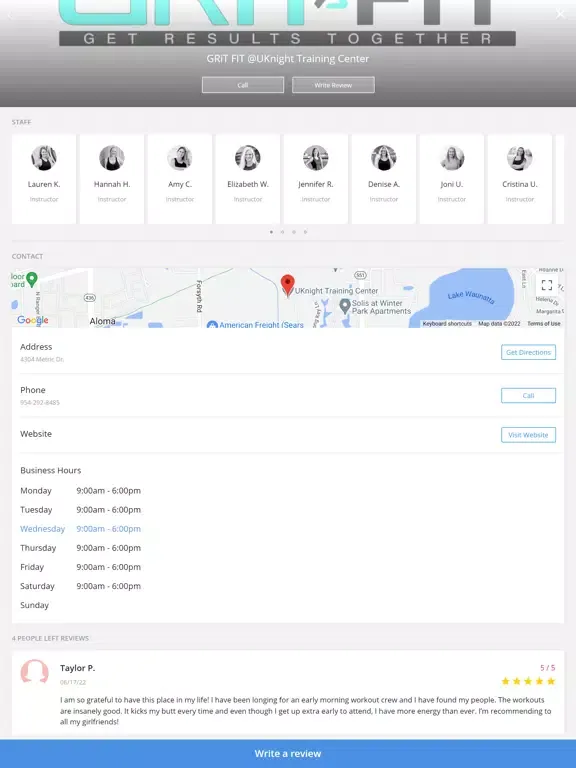Click the UKnight Training Center map label
The width and height of the screenshot is (576, 768).
pyautogui.click(x=336, y=291)
